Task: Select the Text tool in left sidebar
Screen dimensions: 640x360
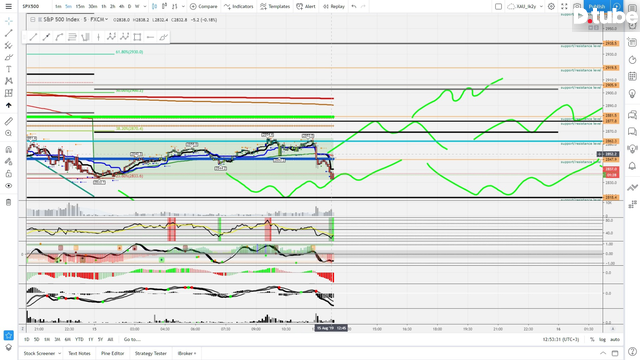Action: pyautogui.click(x=9, y=69)
